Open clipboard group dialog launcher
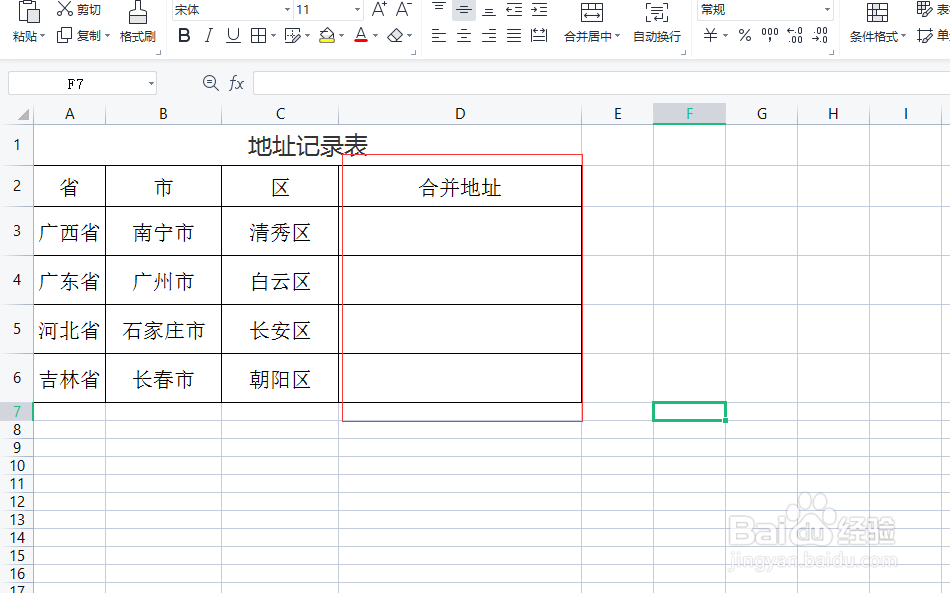950x593 pixels. (159, 53)
